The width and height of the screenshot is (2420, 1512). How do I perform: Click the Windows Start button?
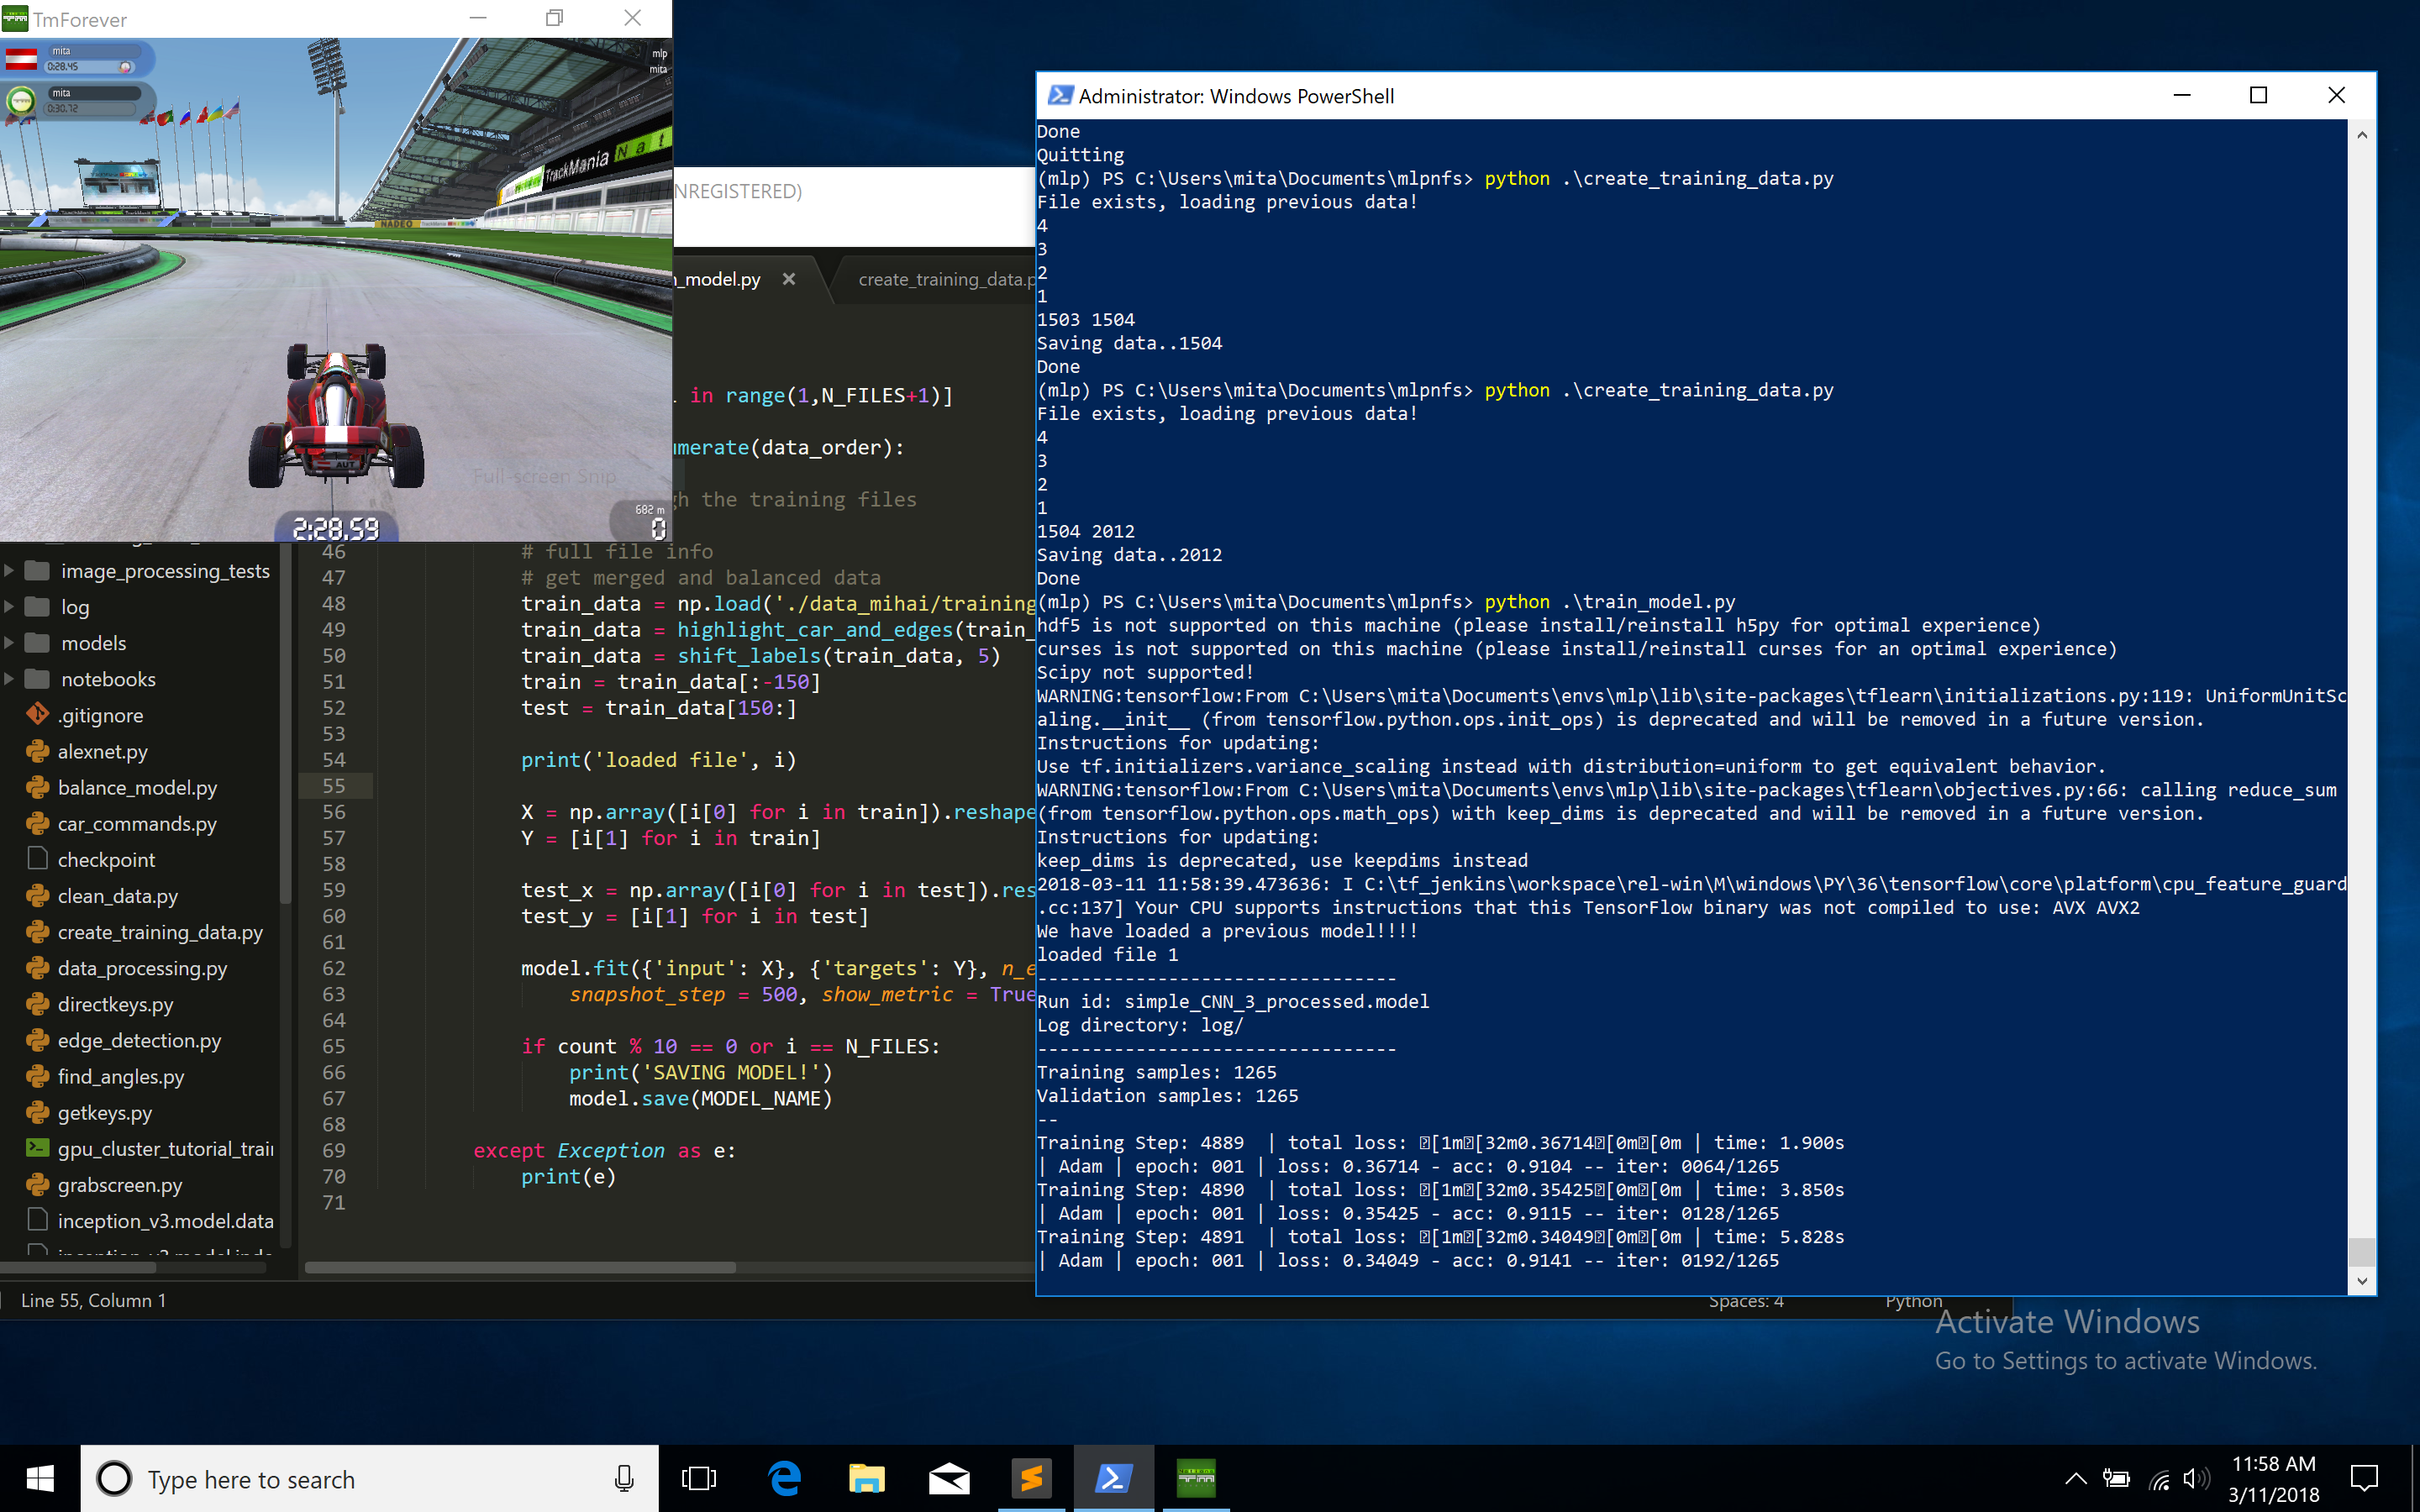click(40, 1478)
